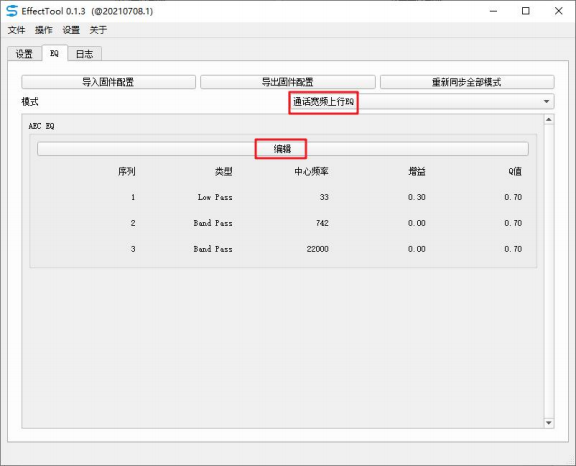Click center frequency value 742

point(322,223)
